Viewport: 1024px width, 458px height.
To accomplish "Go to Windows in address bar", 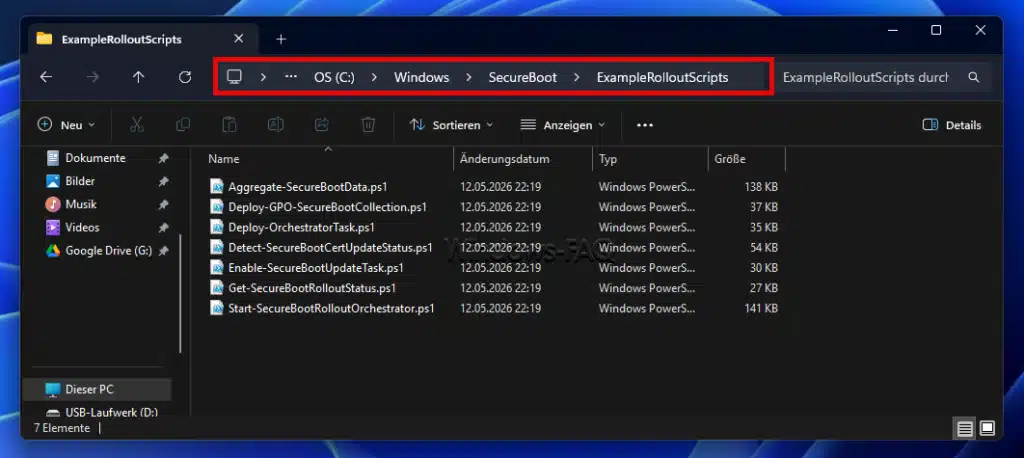I will point(422,77).
